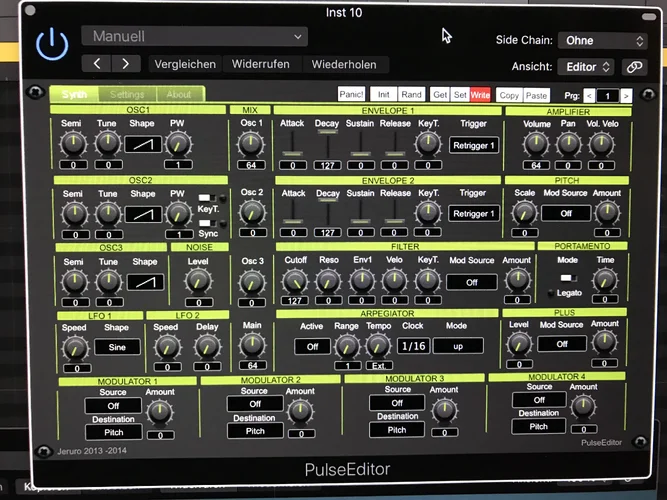This screenshot has width=667, height=500.
Task: Click the OSC1 sawtooth shape icon
Action: [143, 144]
